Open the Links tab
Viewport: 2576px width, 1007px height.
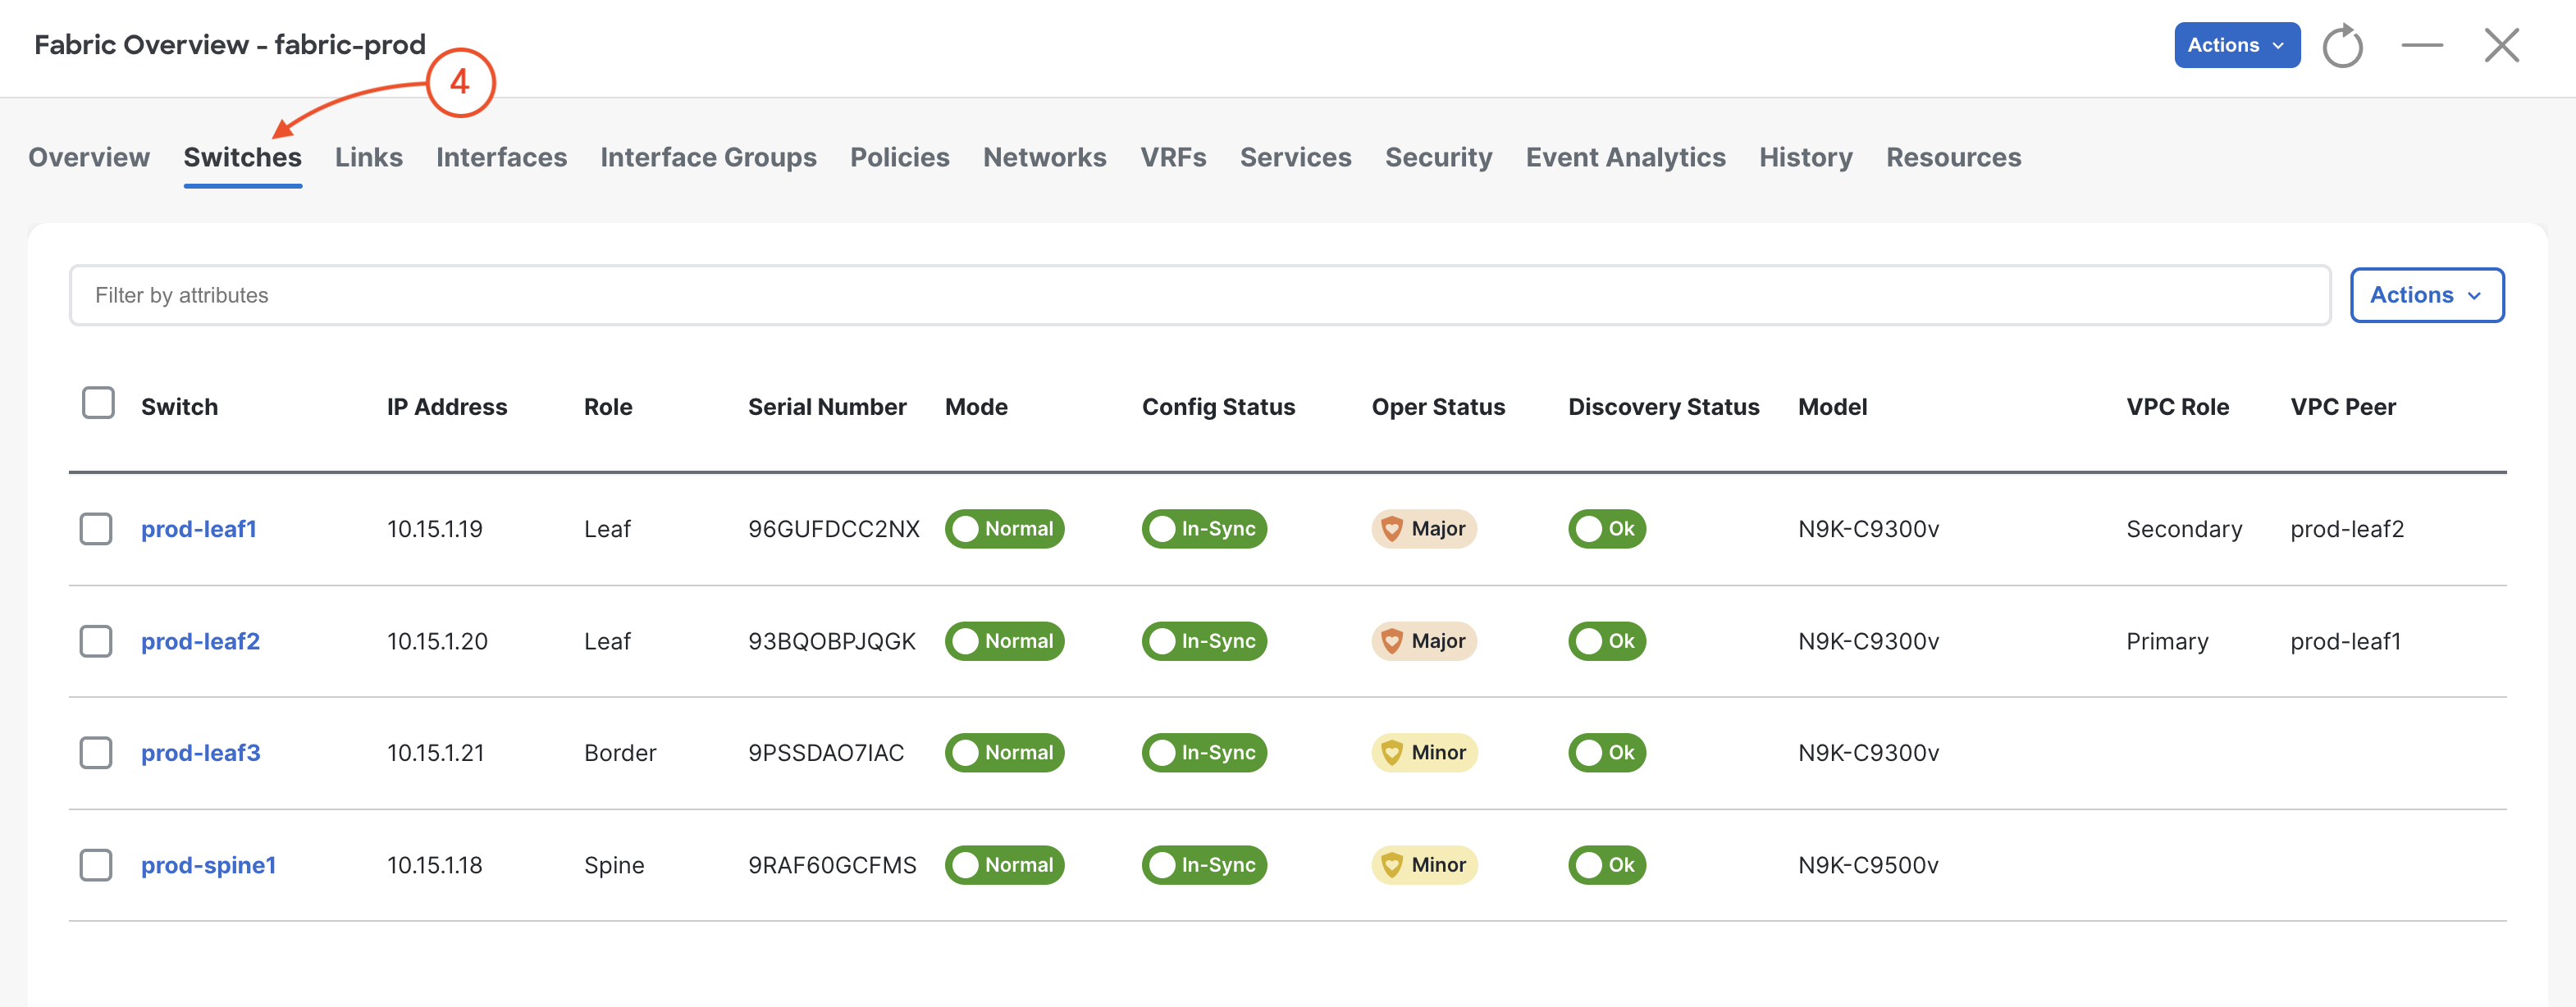[369, 158]
